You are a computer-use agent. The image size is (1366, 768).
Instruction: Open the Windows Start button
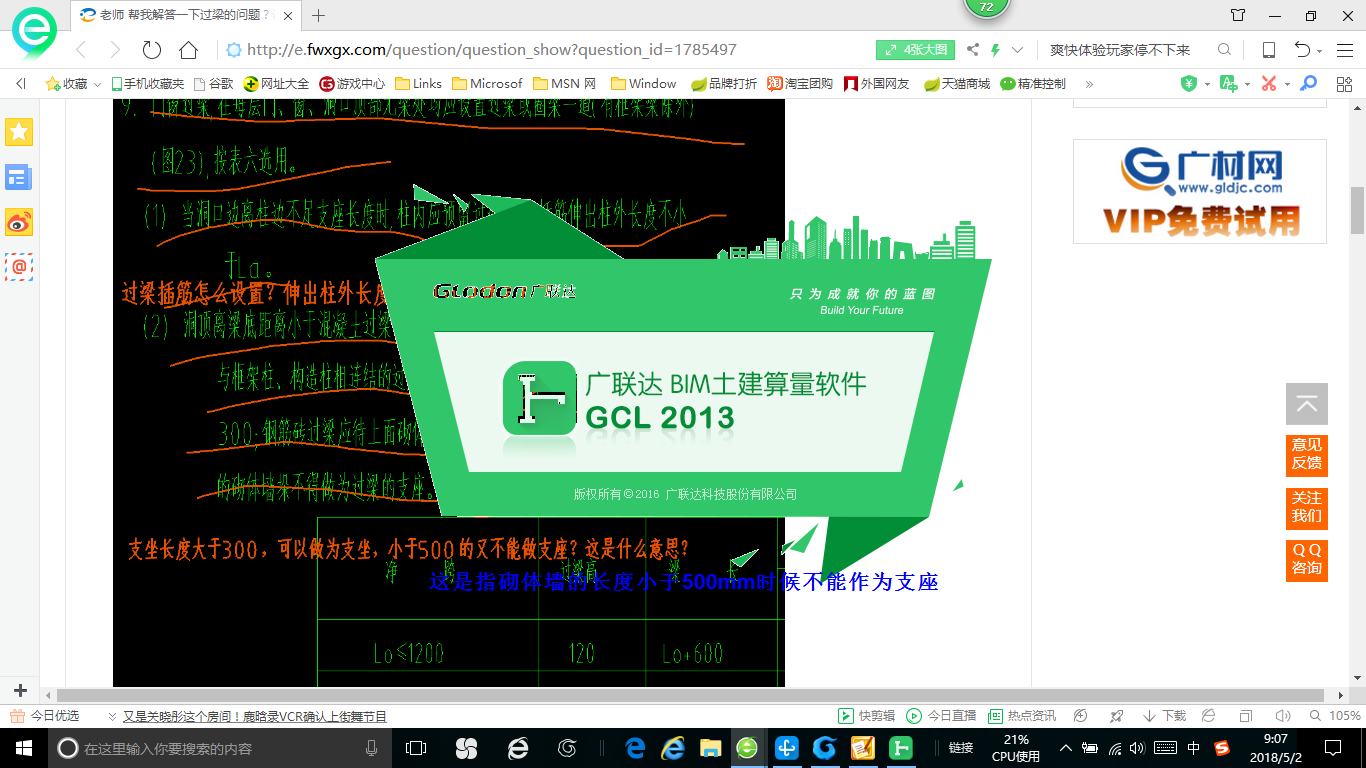click(22, 748)
